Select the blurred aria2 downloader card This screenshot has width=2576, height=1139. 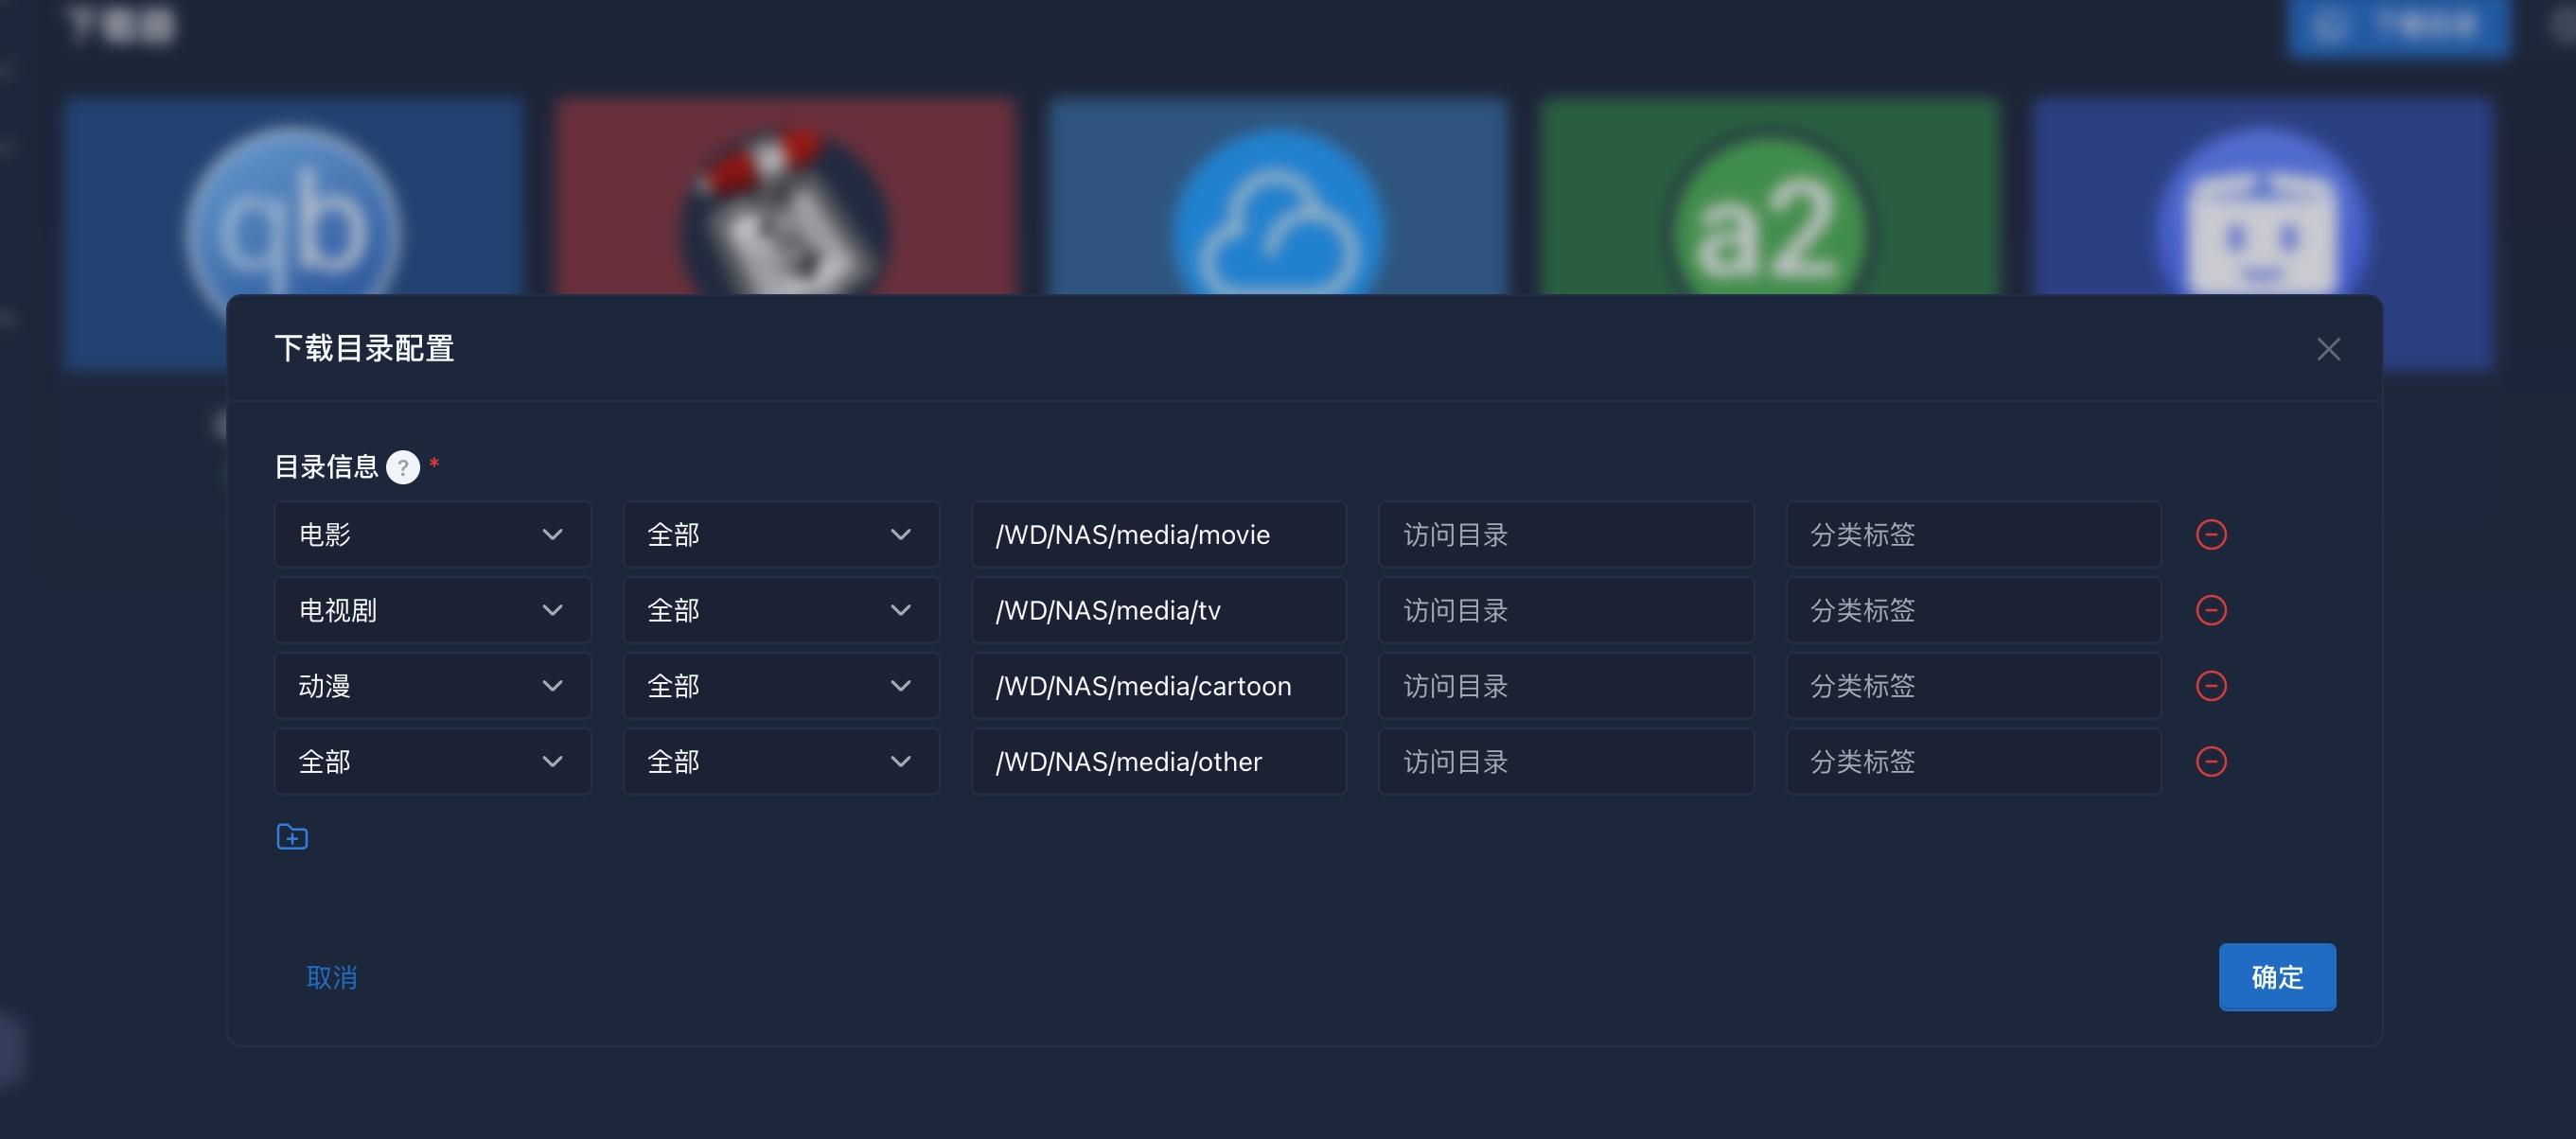[1768, 200]
